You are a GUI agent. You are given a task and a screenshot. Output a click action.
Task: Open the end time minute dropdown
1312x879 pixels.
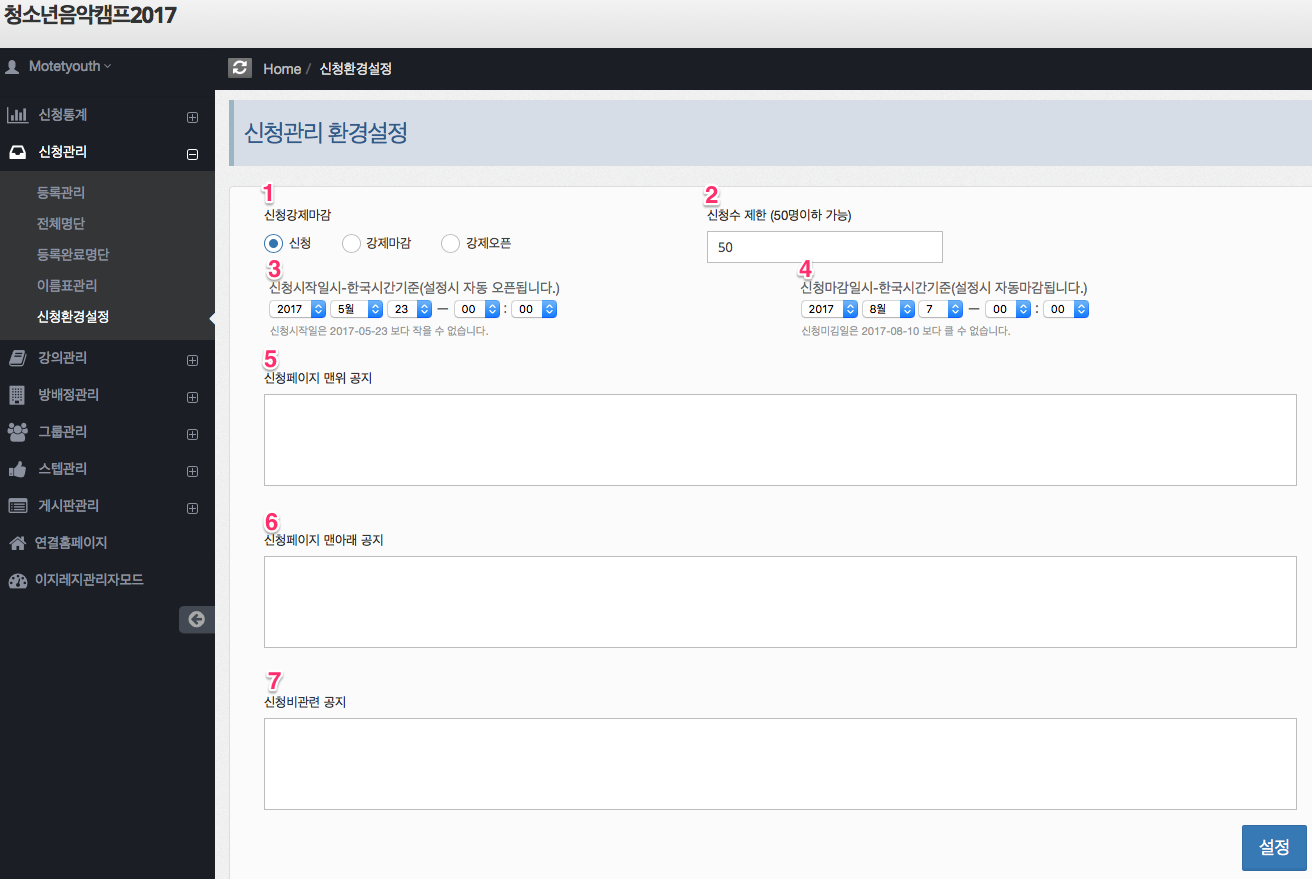coord(1066,309)
